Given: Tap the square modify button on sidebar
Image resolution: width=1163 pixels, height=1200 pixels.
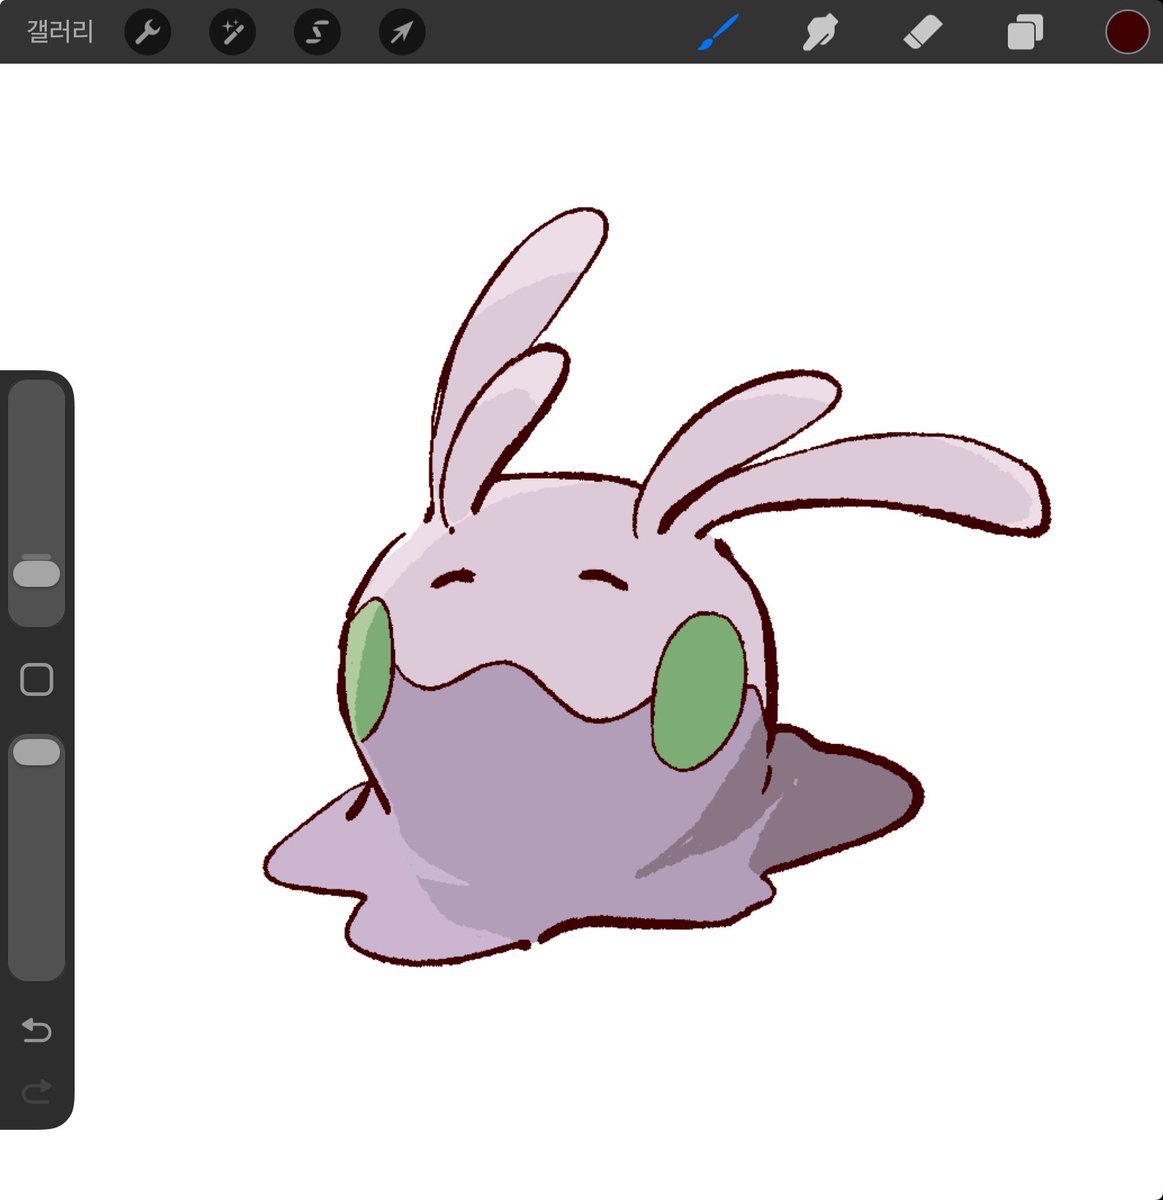Looking at the screenshot, I should 37,679.
